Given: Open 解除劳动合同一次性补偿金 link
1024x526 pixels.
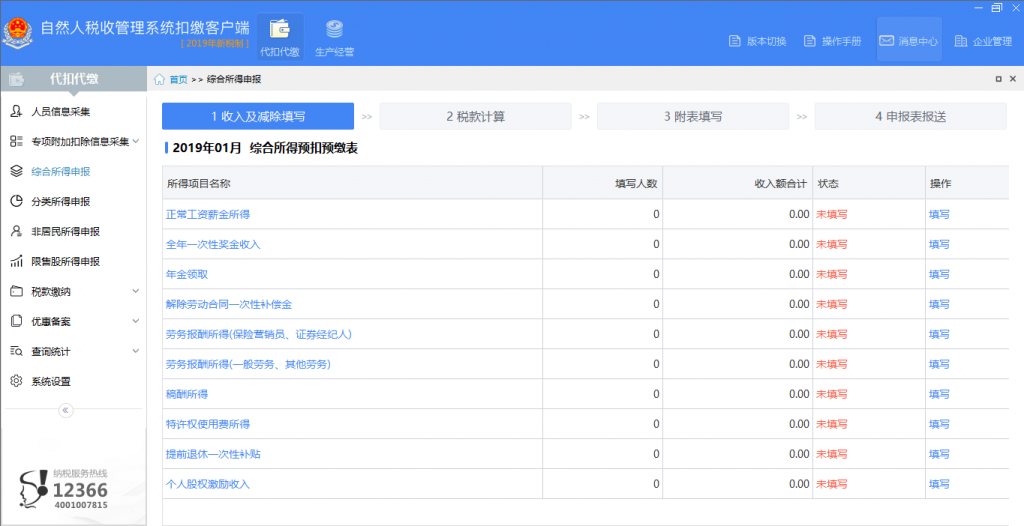Looking at the screenshot, I should [x=229, y=304].
